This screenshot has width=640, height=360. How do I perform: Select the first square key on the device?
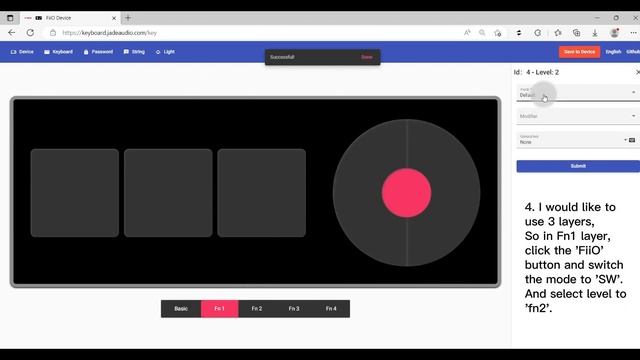[75, 193]
